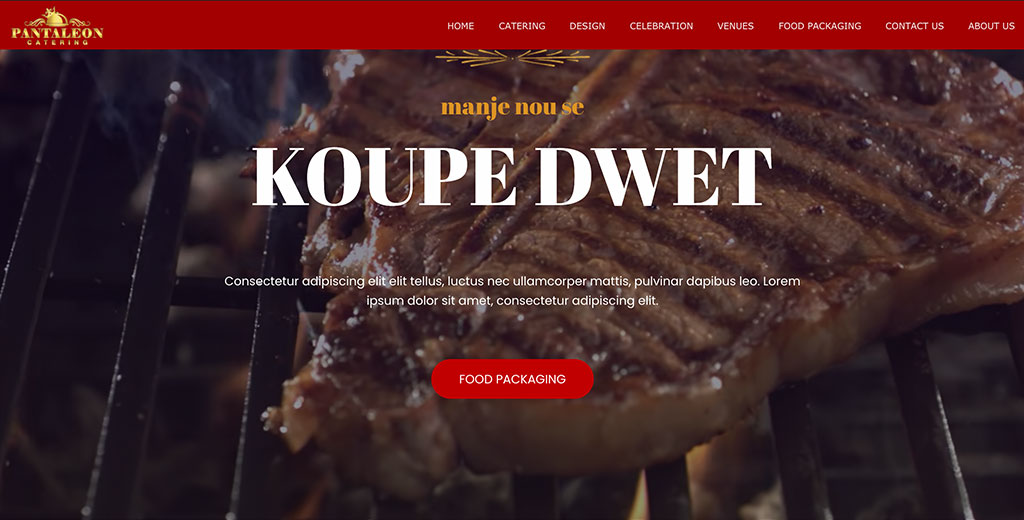This screenshot has width=1024, height=520.
Task: Click the gold sunburst ornament above the tagline
Action: [x=513, y=58]
